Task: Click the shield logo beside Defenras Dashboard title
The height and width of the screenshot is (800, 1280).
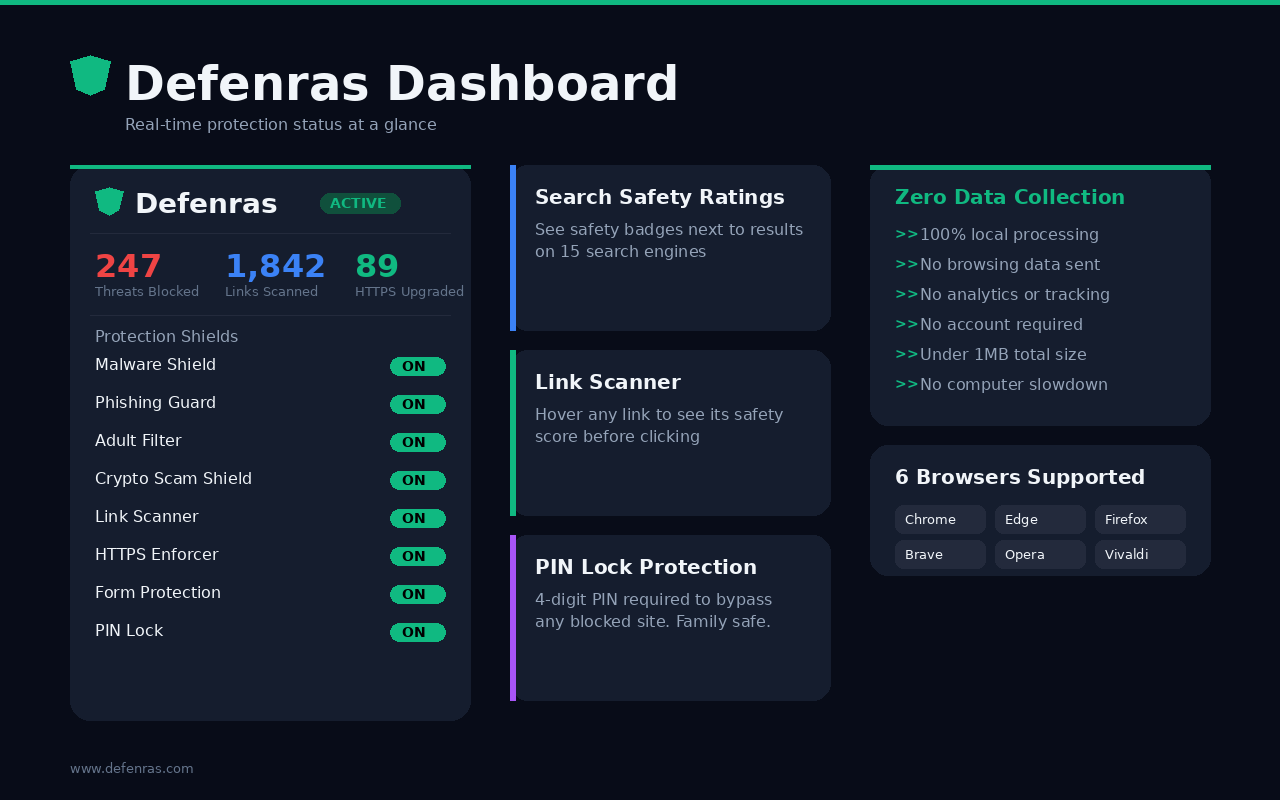Action: 90,76
